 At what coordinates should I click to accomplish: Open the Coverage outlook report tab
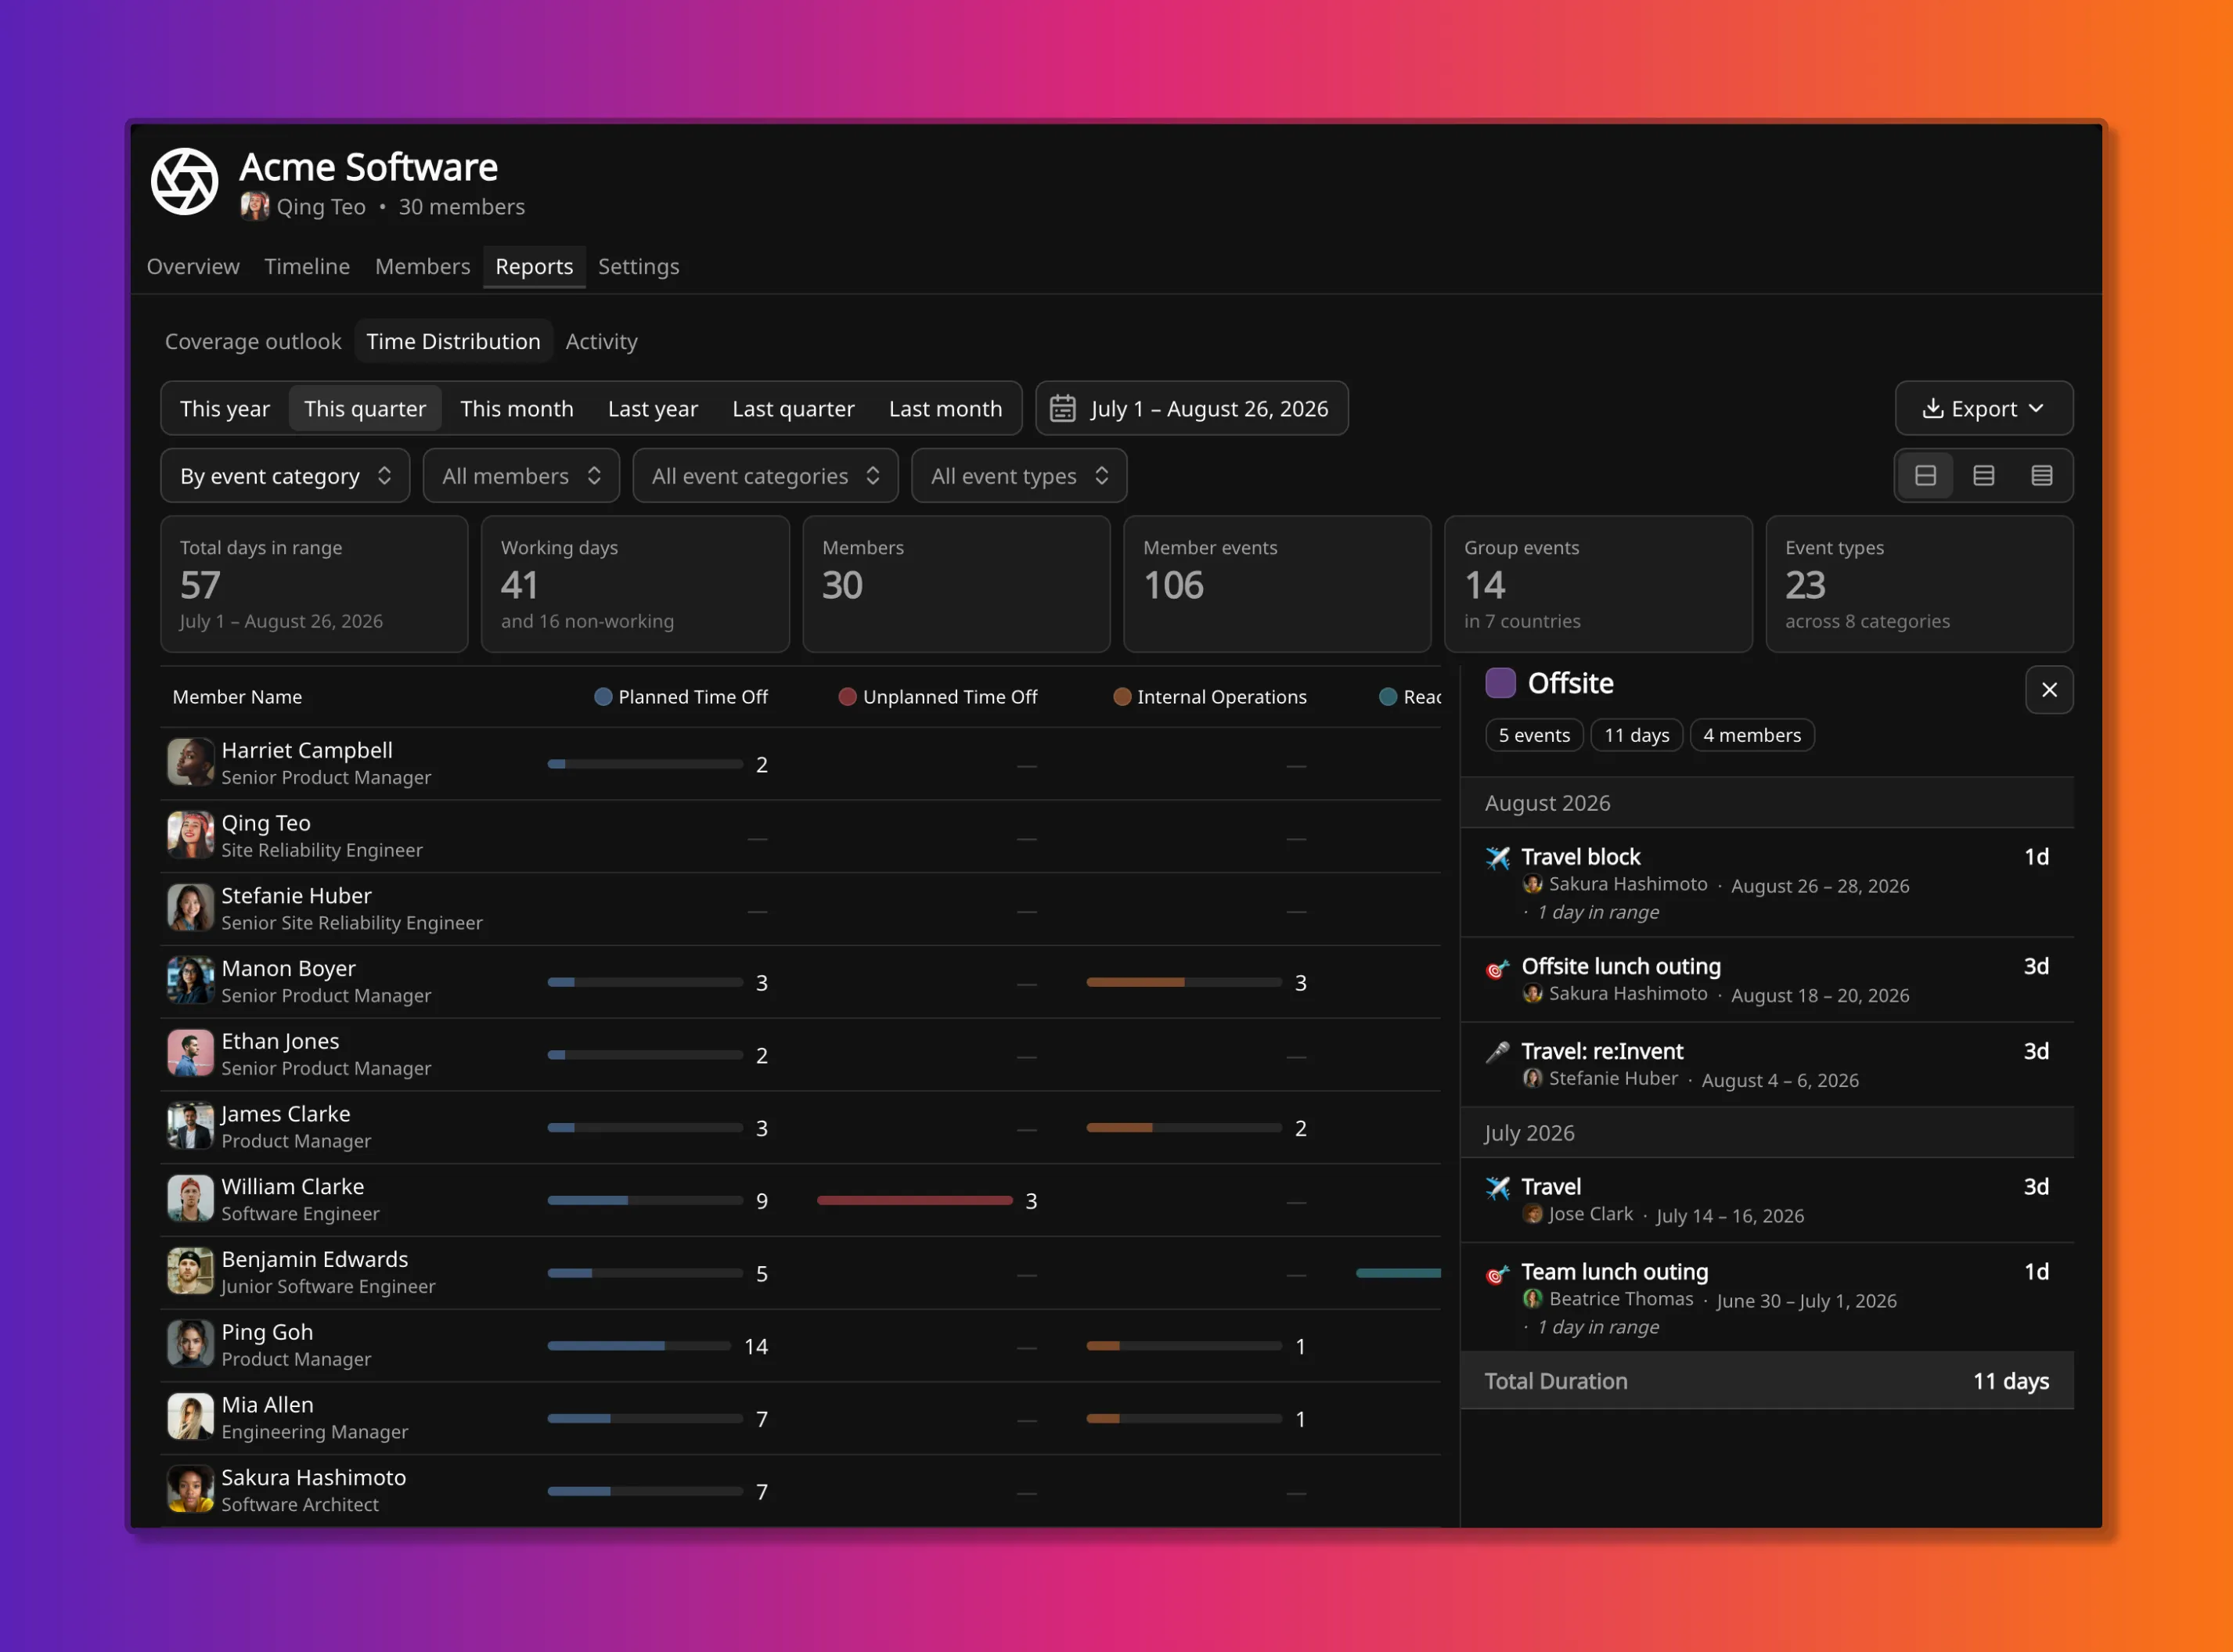(253, 342)
